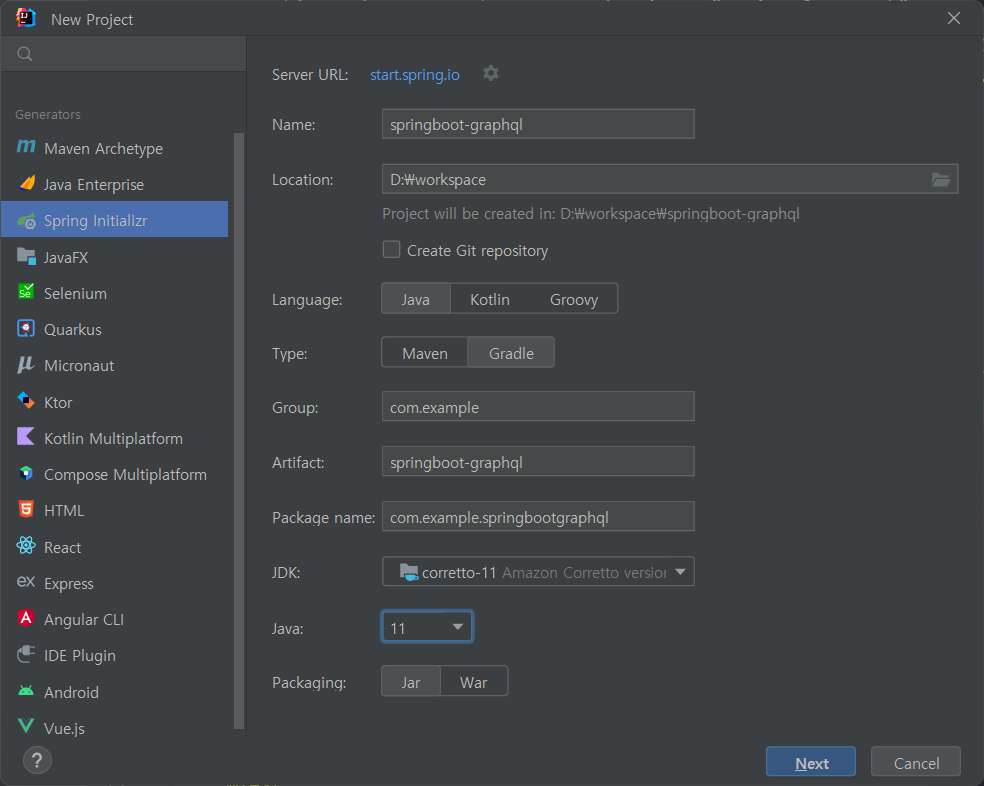Click the generators list scrollbar
This screenshot has height=786, width=984.
(x=238, y=431)
